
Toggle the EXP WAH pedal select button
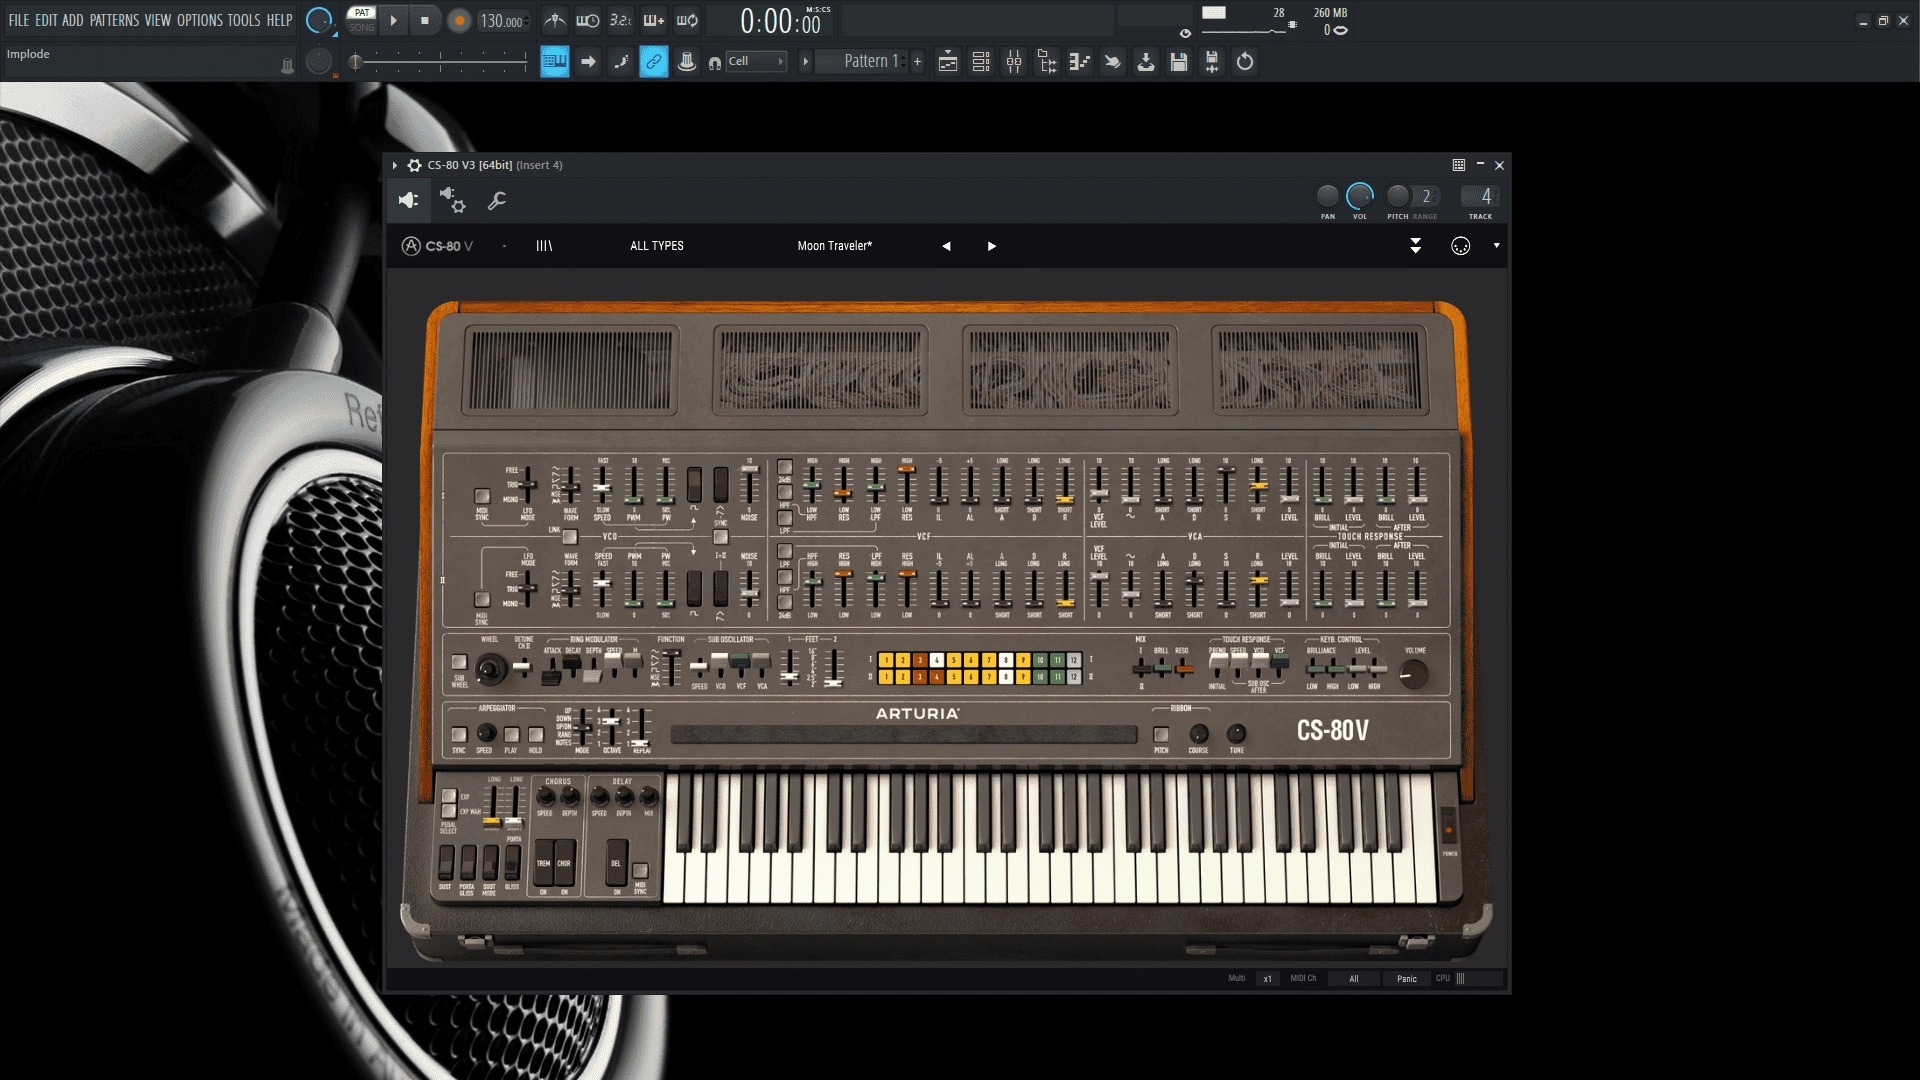(x=450, y=811)
